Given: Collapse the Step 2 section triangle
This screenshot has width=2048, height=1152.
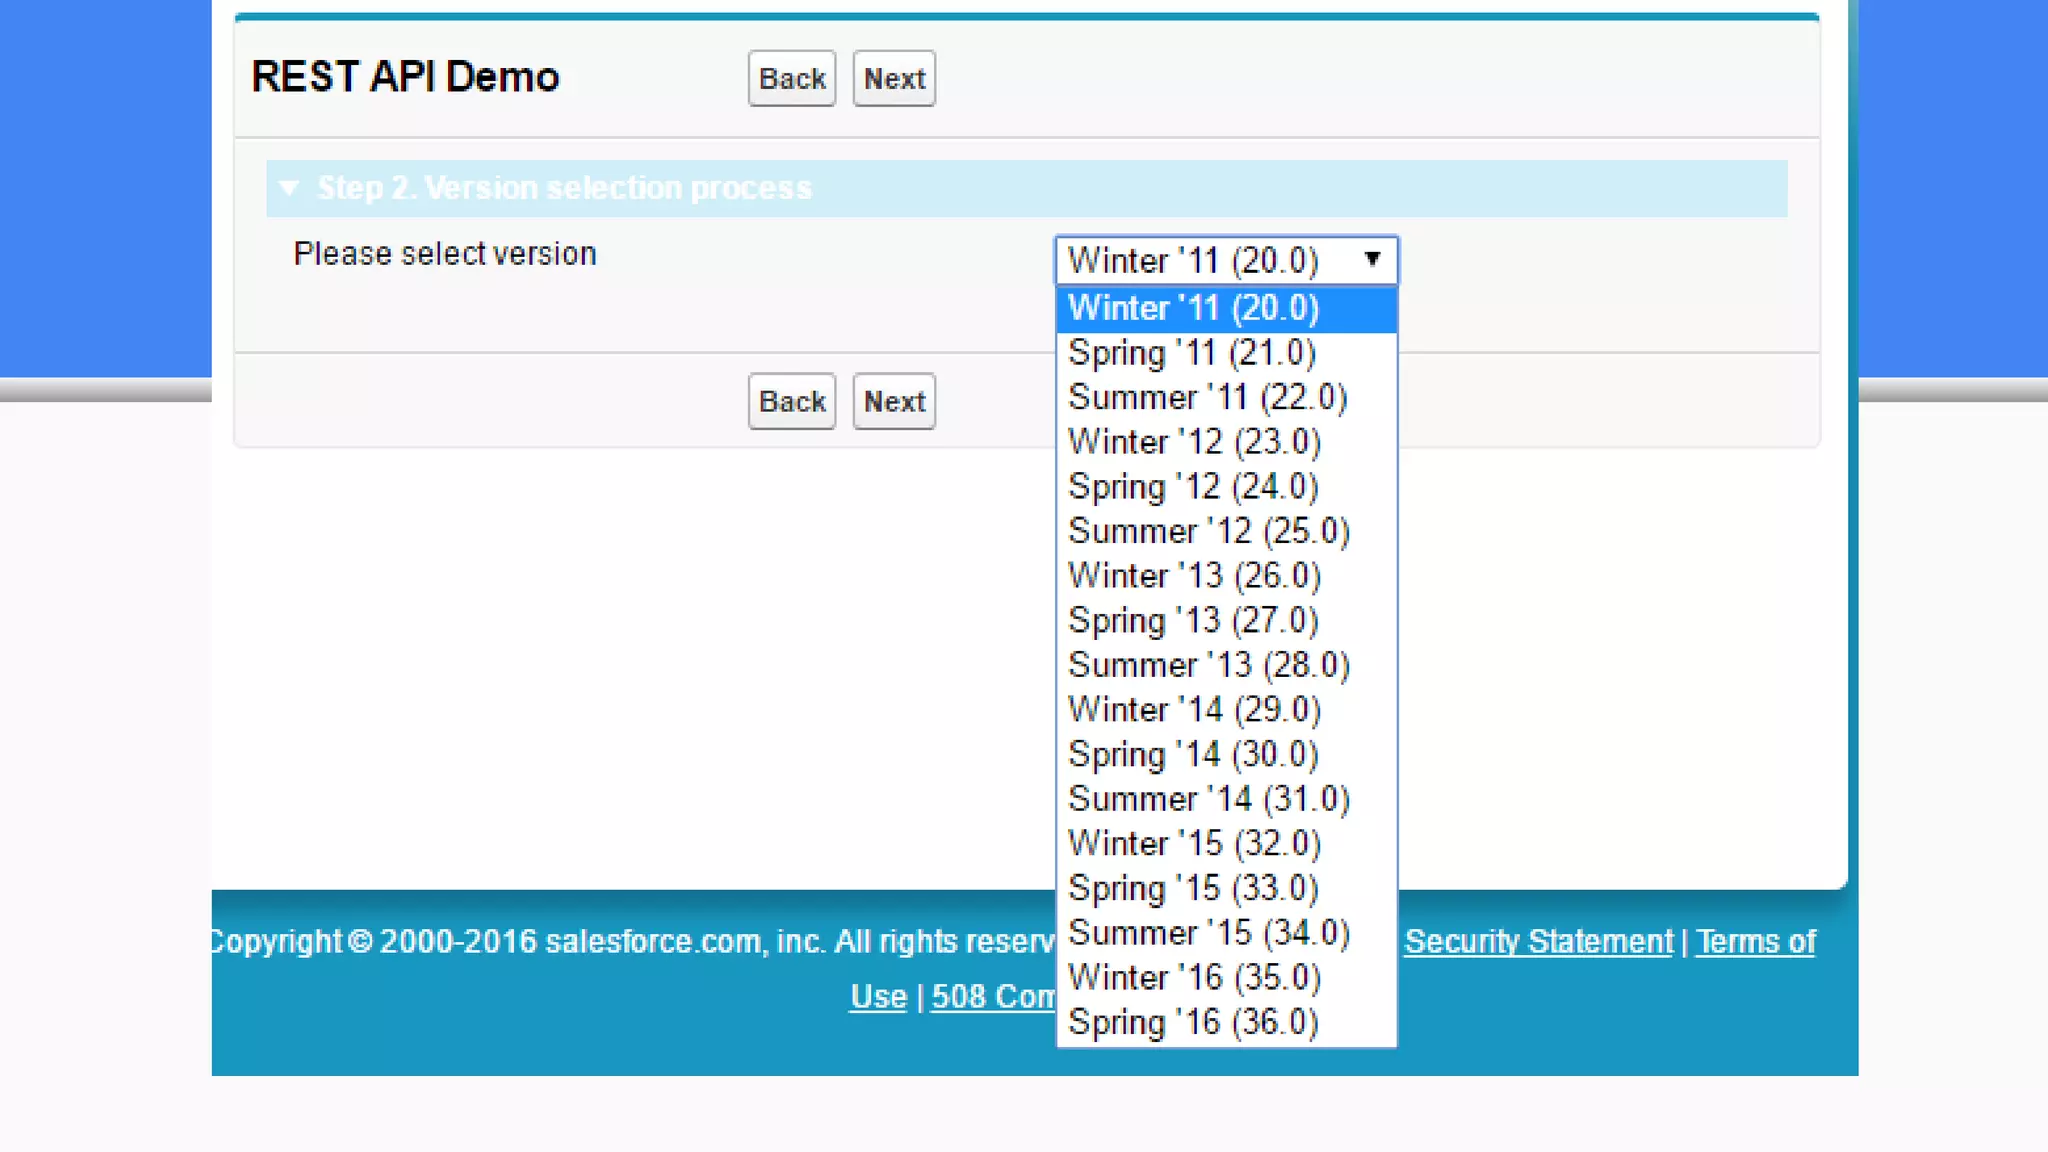Looking at the screenshot, I should click(x=289, y=188).
